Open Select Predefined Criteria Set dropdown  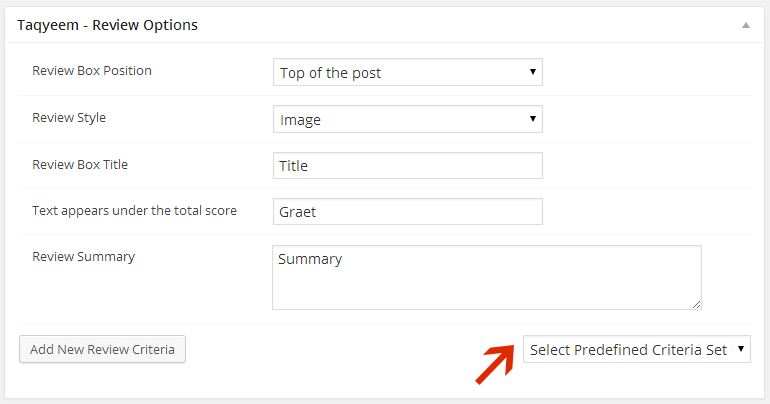tap(636, 349)
